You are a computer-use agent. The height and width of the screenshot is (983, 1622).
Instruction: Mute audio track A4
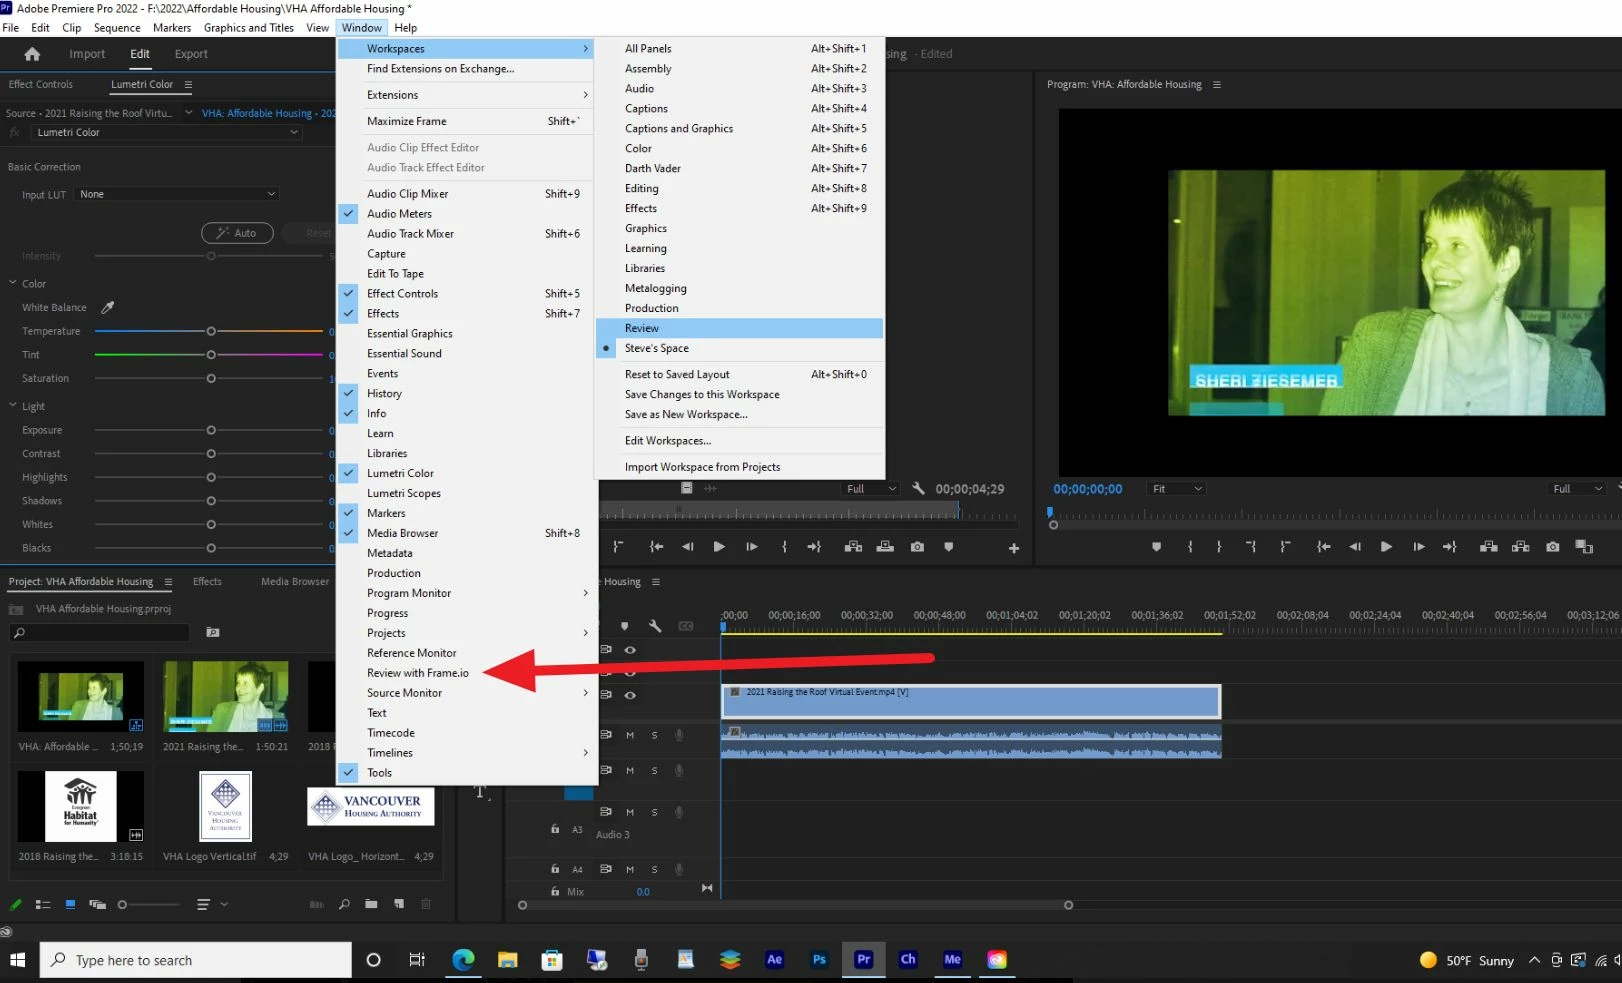tap(630, 869)
